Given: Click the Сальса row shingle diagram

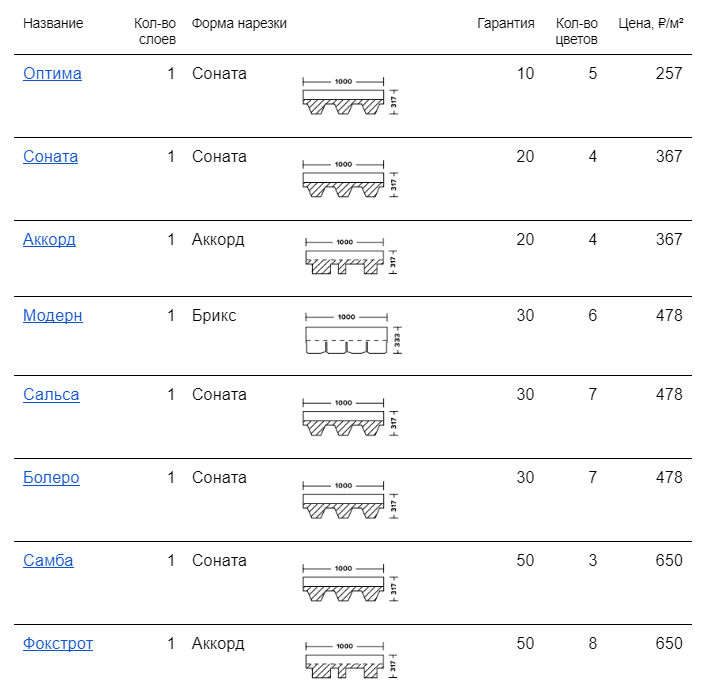Looking at the screenshot, I should pos(350,417).
